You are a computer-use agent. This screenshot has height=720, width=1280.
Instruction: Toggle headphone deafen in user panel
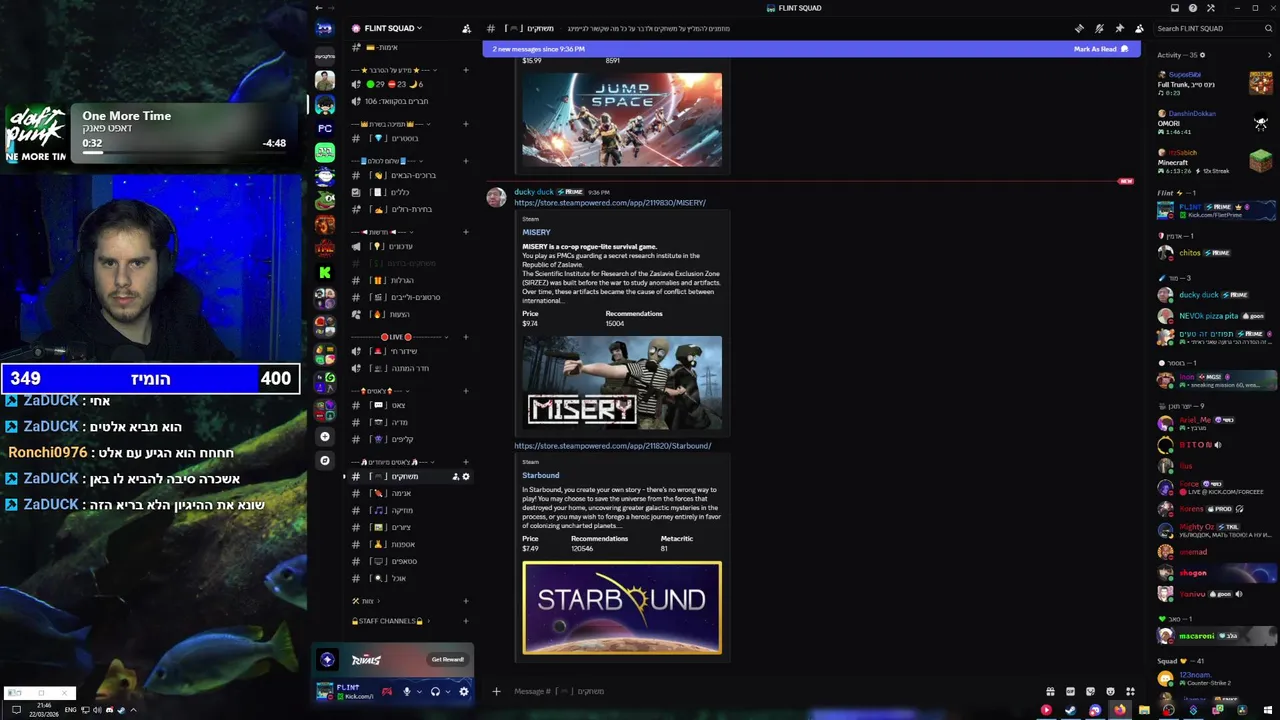point(435,691)
